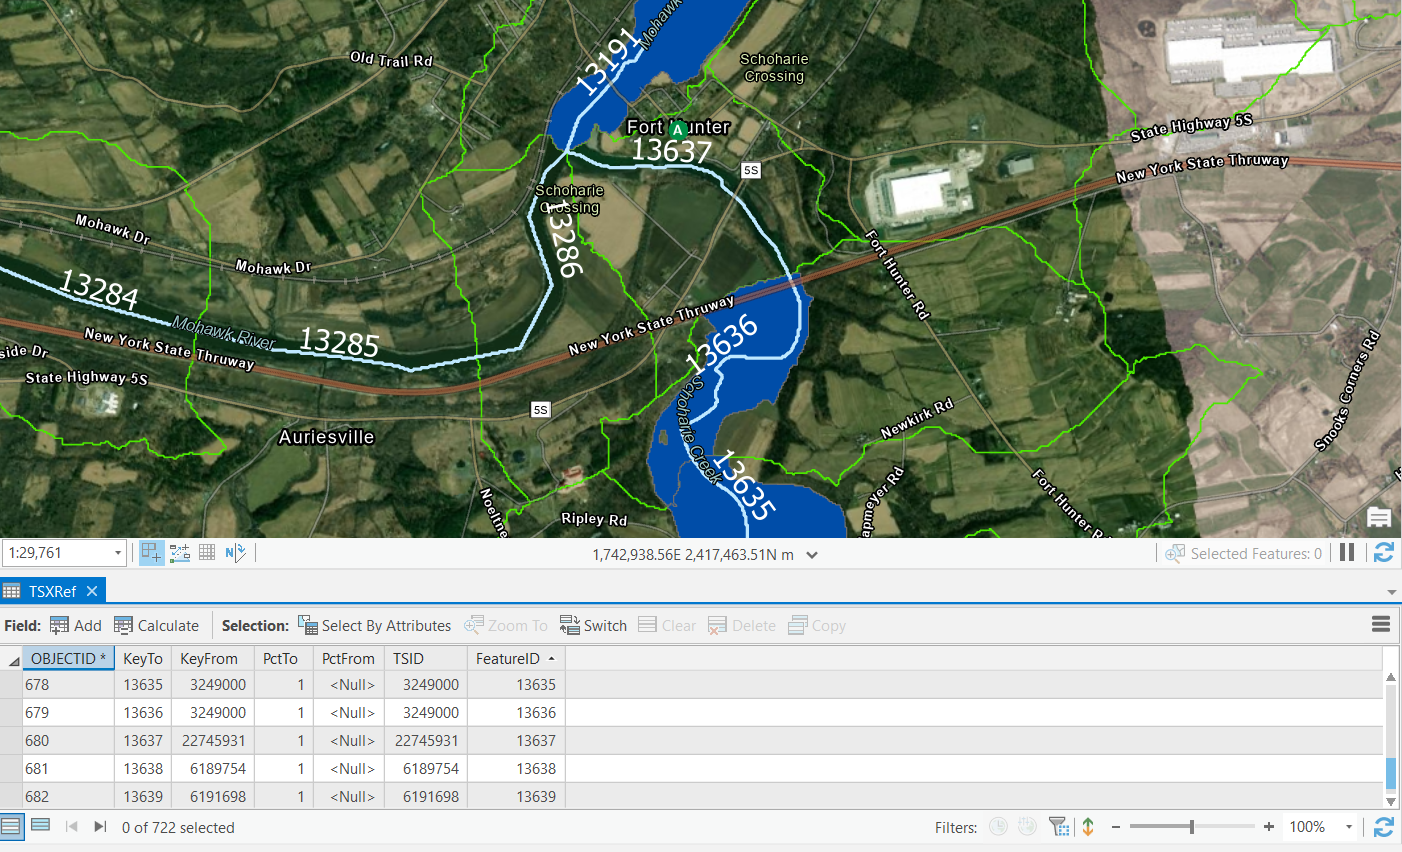
Task: Open Select By Attributes dialog
Action: [x=375, y=625]
